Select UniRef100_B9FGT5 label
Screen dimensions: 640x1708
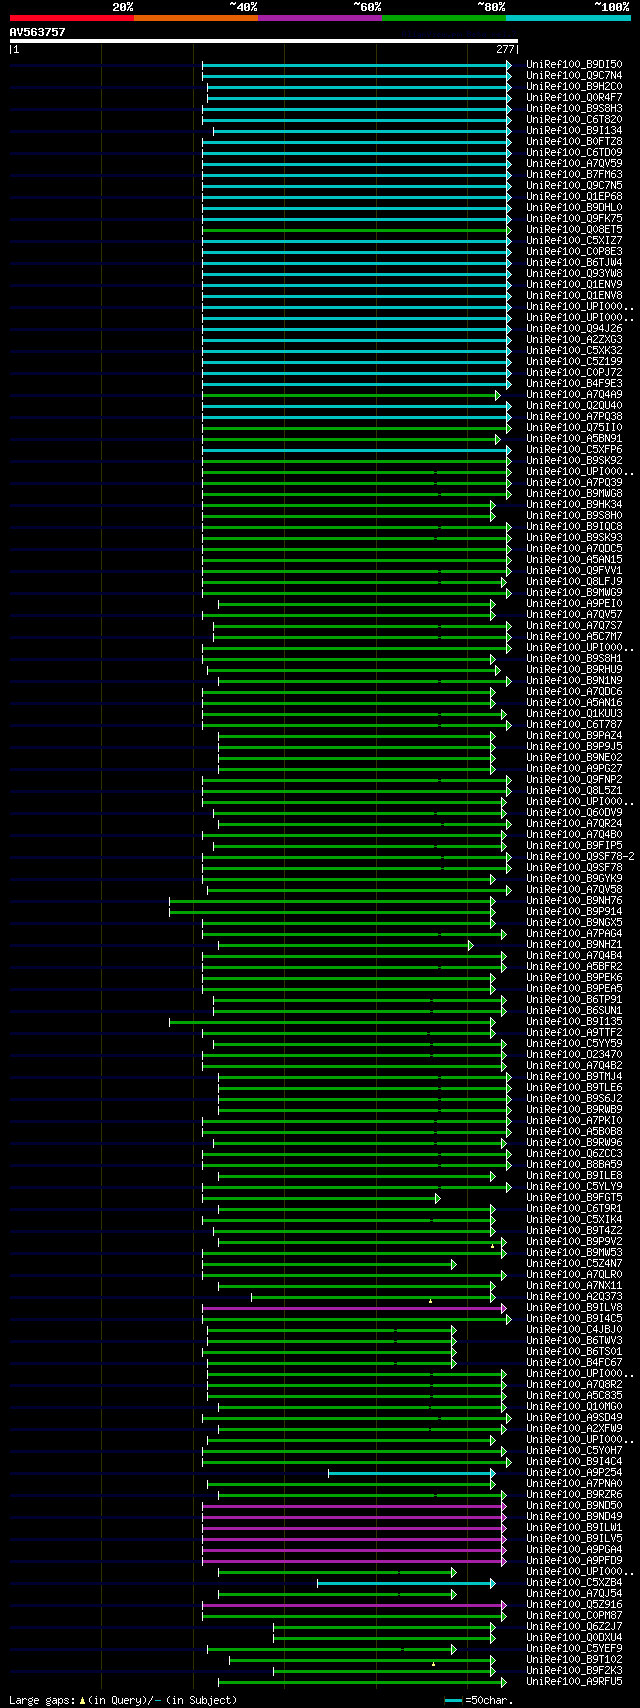point(574,1198)
